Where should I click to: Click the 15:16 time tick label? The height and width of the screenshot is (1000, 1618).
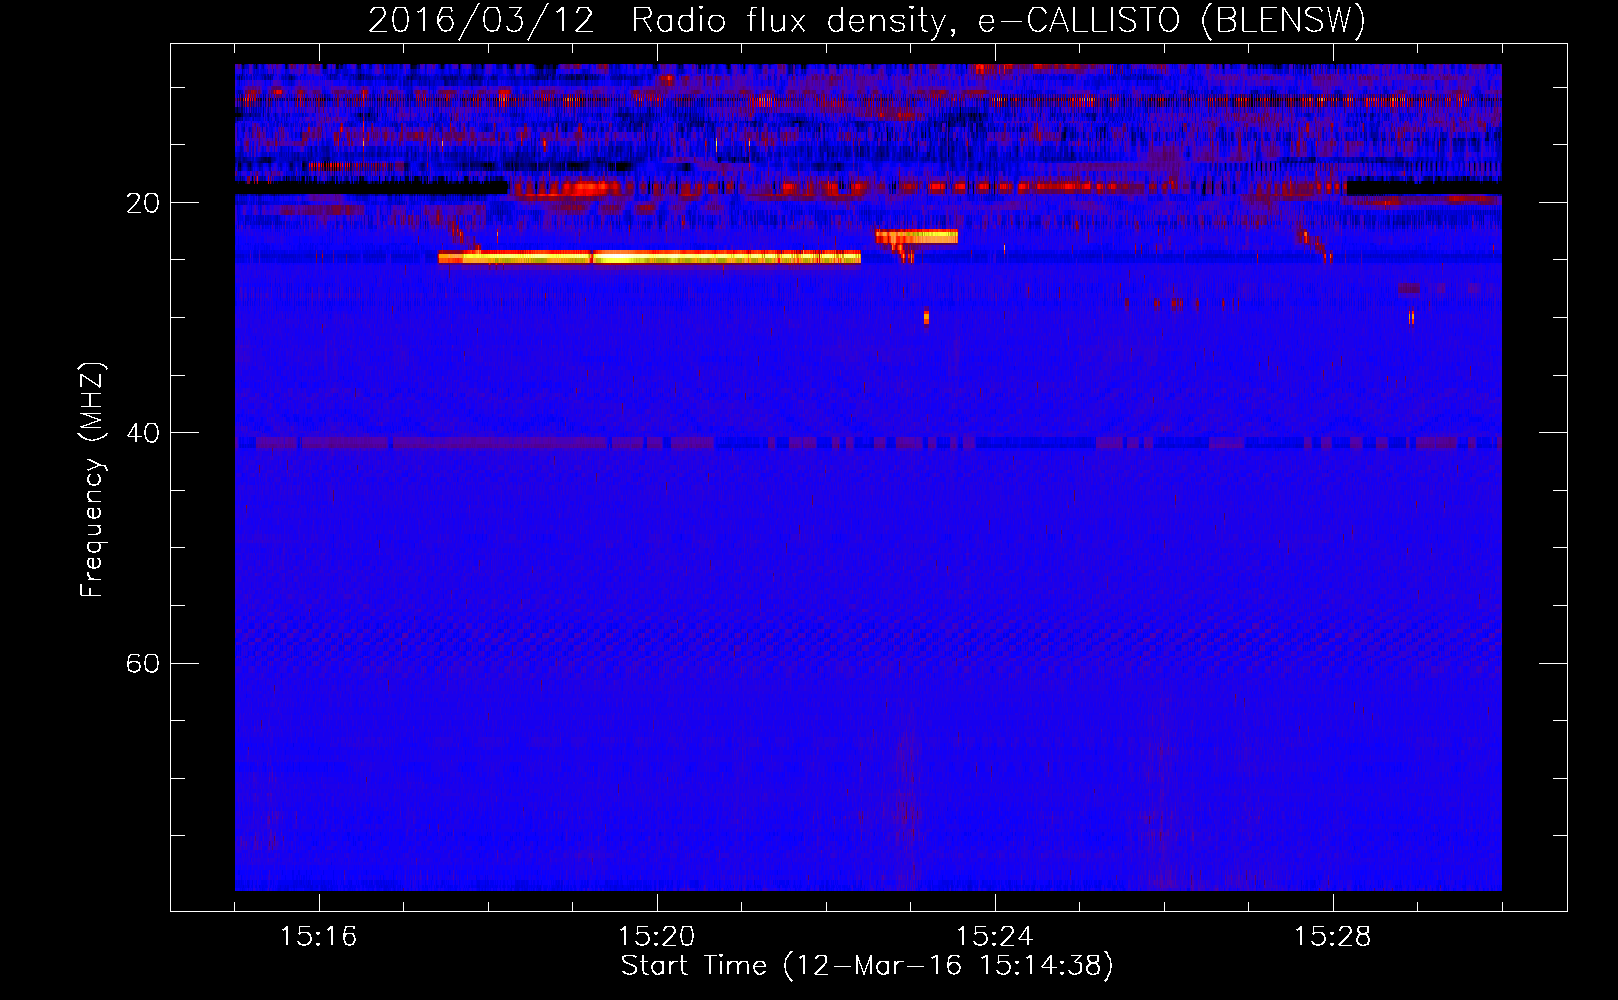[319, 937]
